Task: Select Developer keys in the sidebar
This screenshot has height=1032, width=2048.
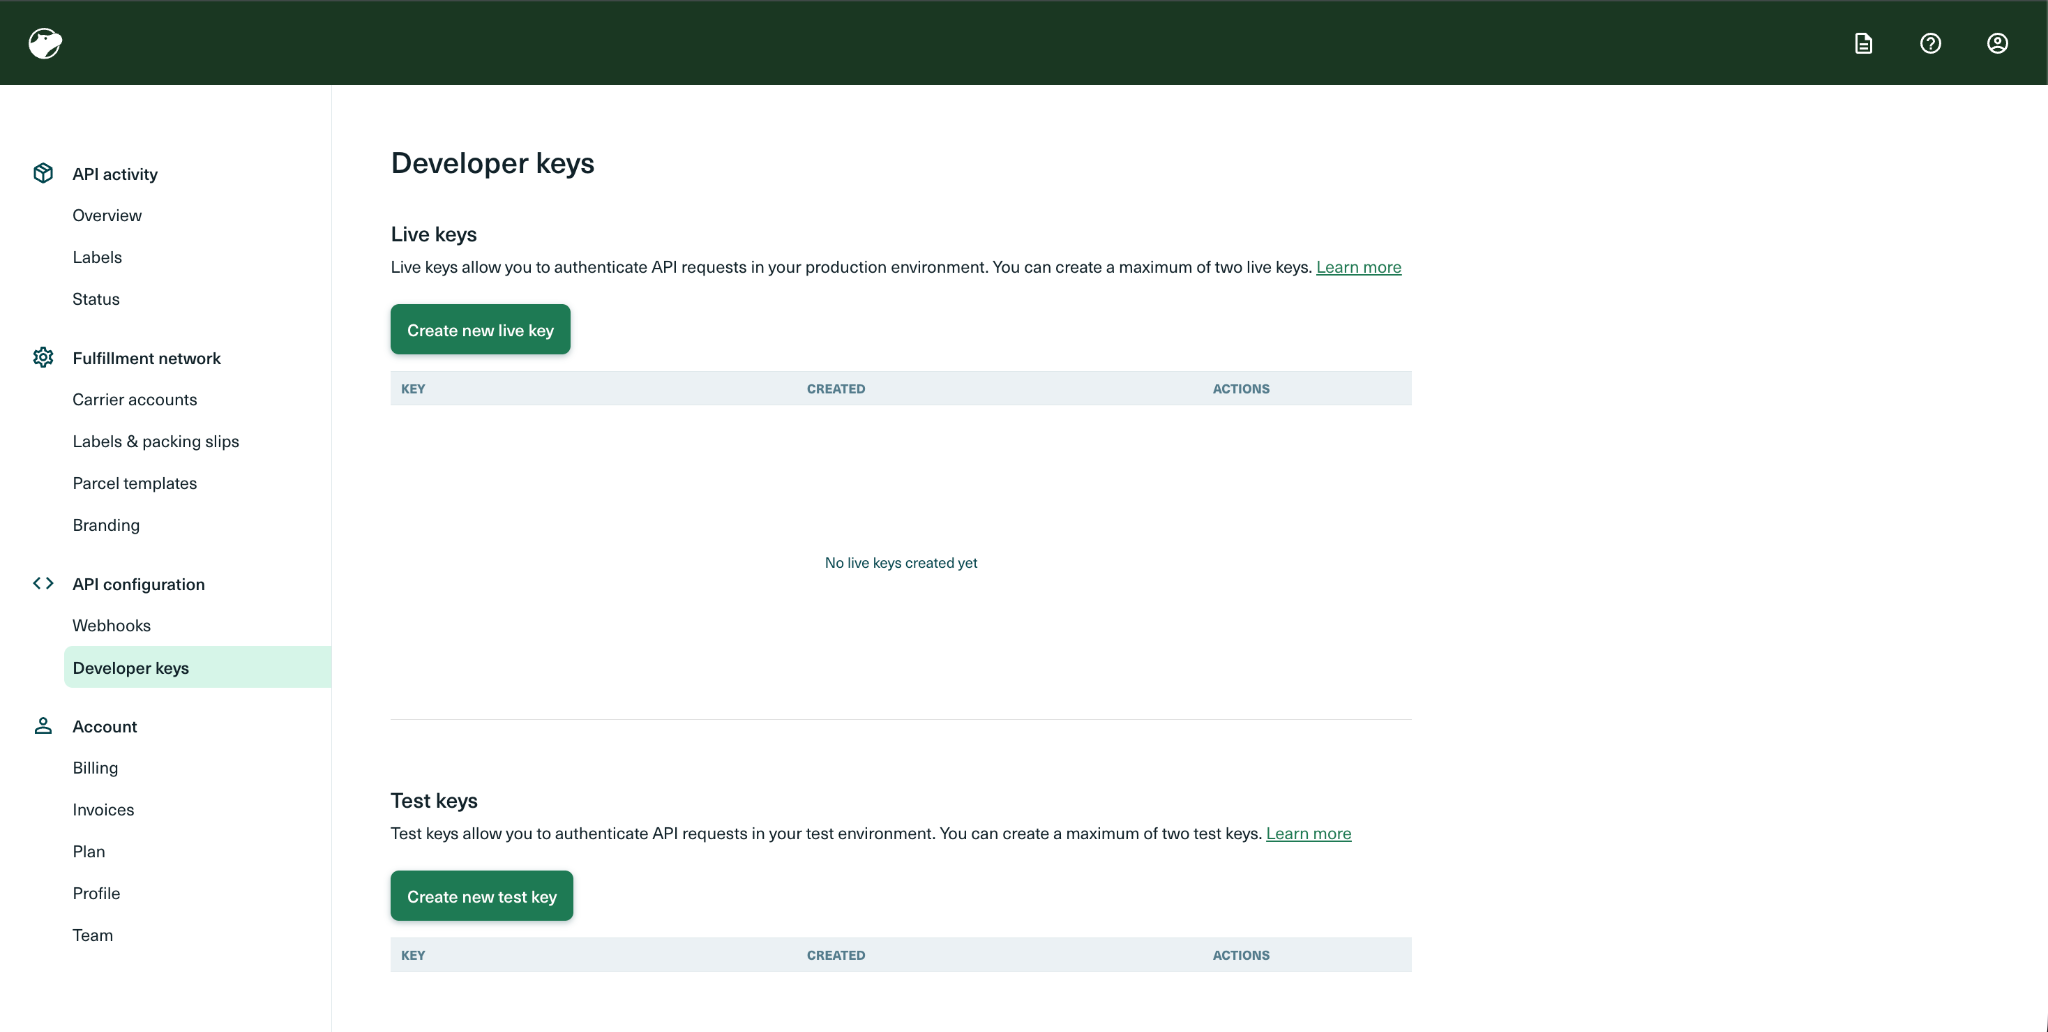Action: point(197,667)
